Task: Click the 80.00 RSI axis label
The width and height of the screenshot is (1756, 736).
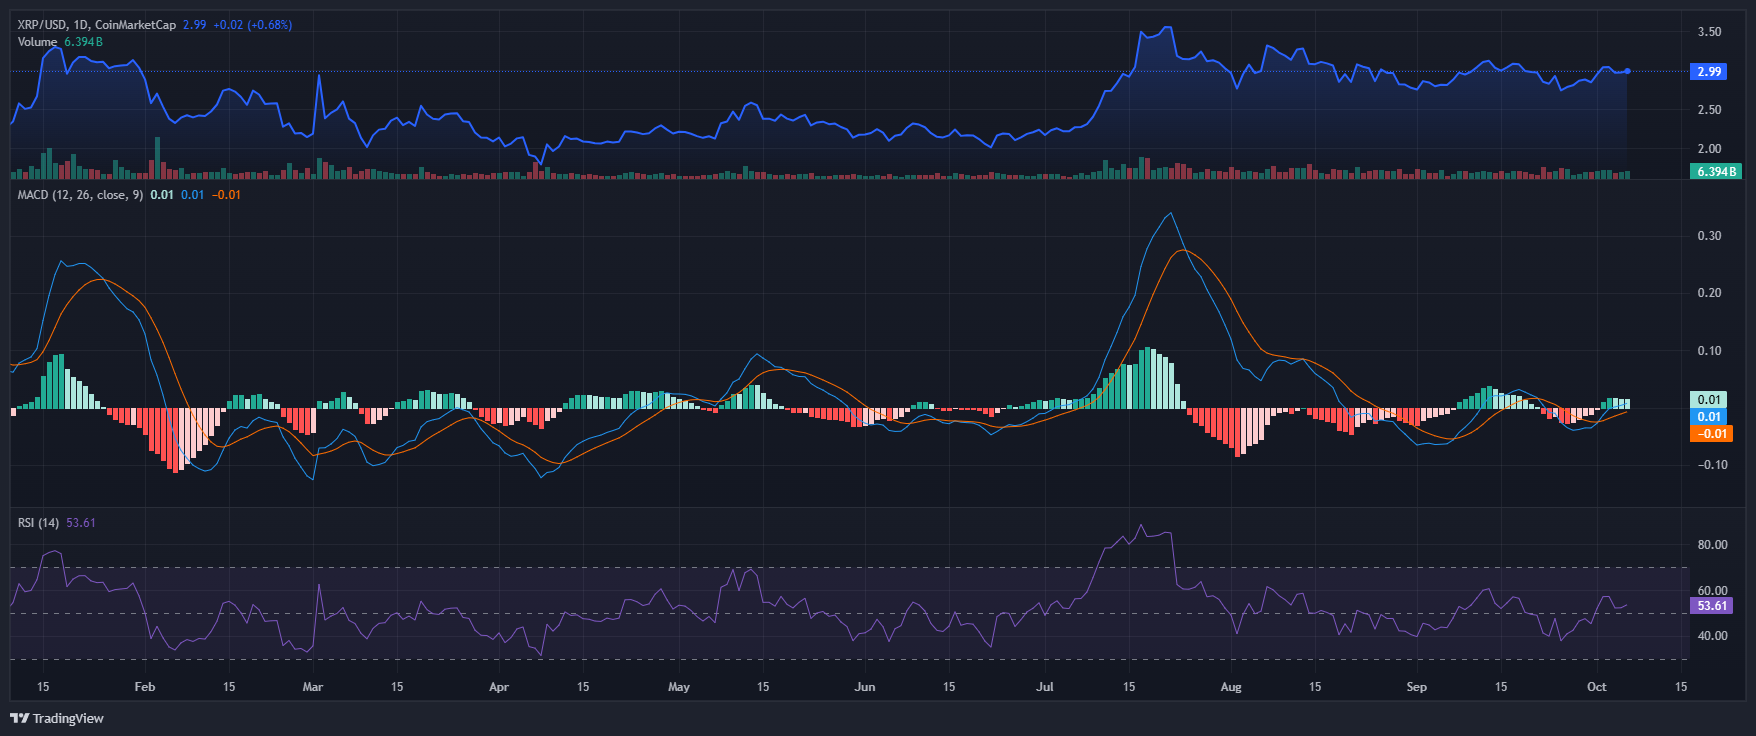Action: point(1712,545)
